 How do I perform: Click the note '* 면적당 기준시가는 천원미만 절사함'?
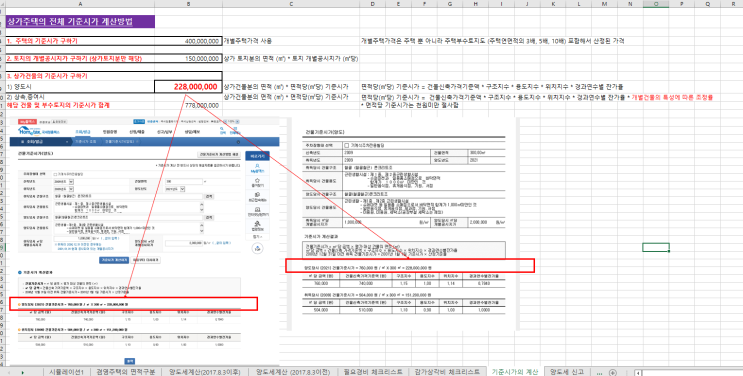point(409,105)
